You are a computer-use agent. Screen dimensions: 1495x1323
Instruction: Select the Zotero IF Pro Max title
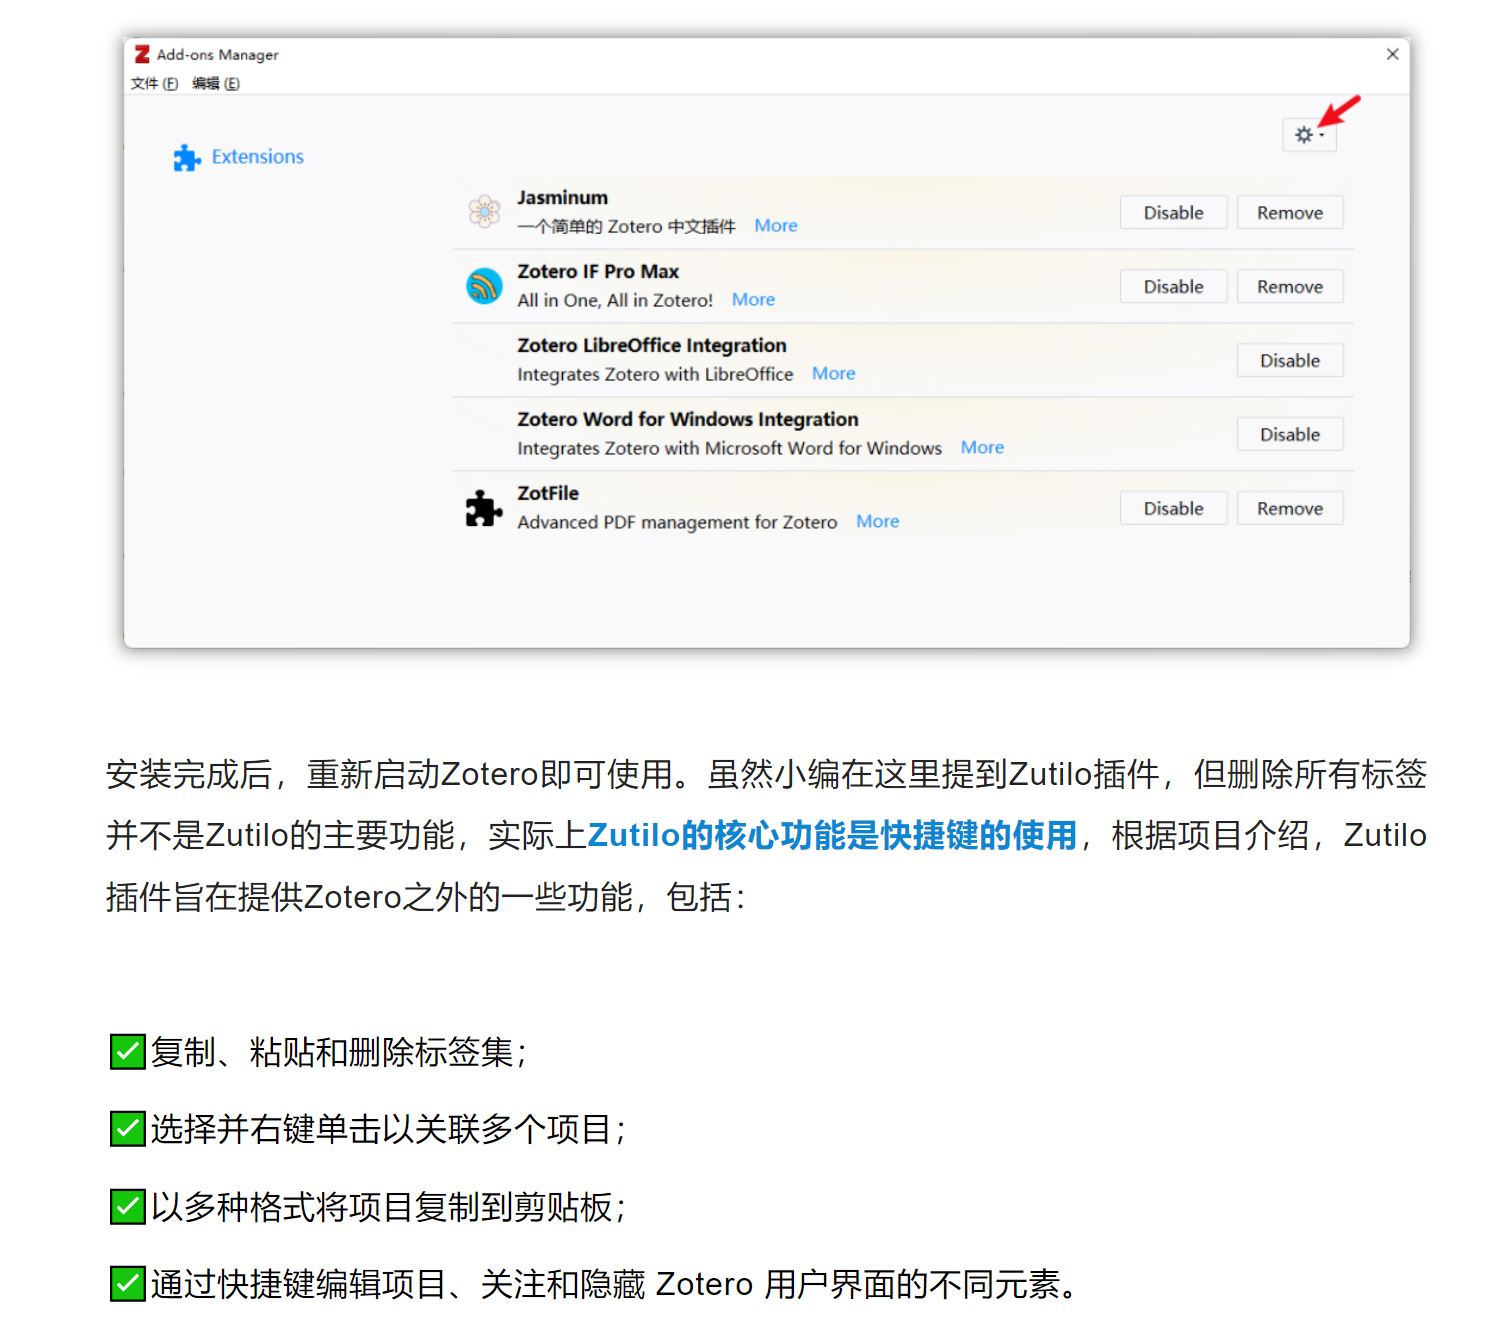pyautogui.click(x=598, y=272)
